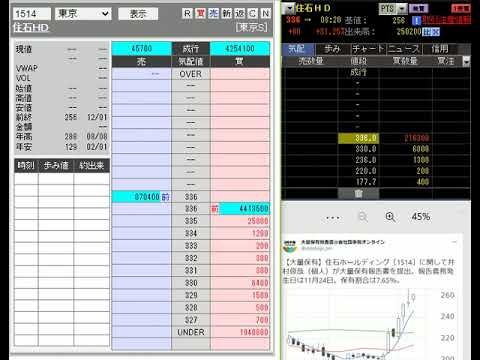The height and width of the screenshot is (360, 480).
Task: Click the 買 button below the PTS order book
Action: pos(358,193)
